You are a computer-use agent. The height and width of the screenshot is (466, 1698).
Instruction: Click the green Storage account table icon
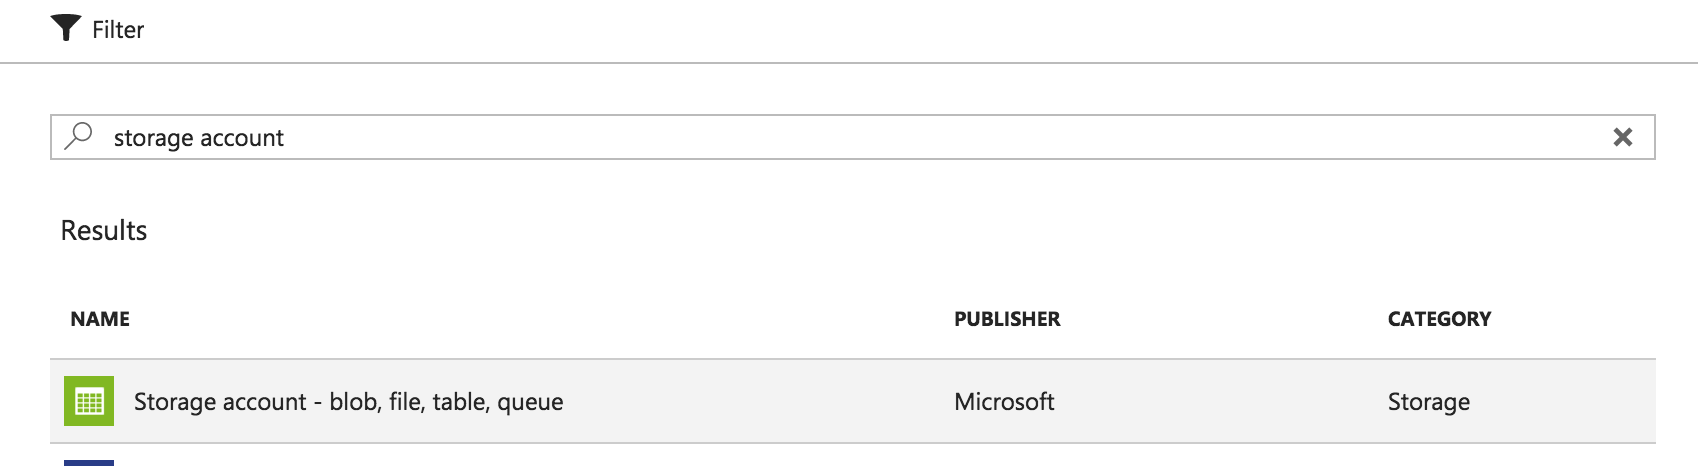coord(89,401)
